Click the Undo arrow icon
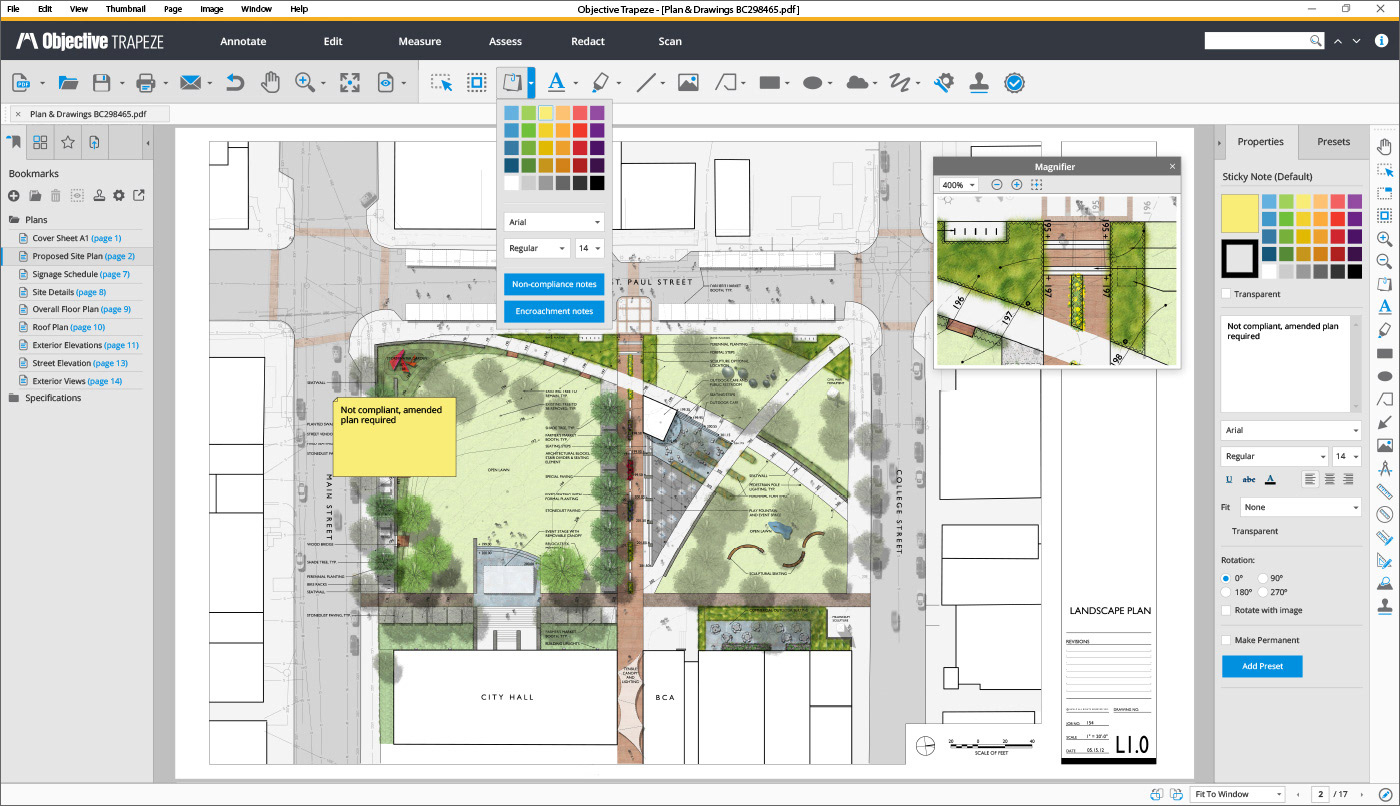Screen dimensions: 1400x806 click(x=234, y=83)
